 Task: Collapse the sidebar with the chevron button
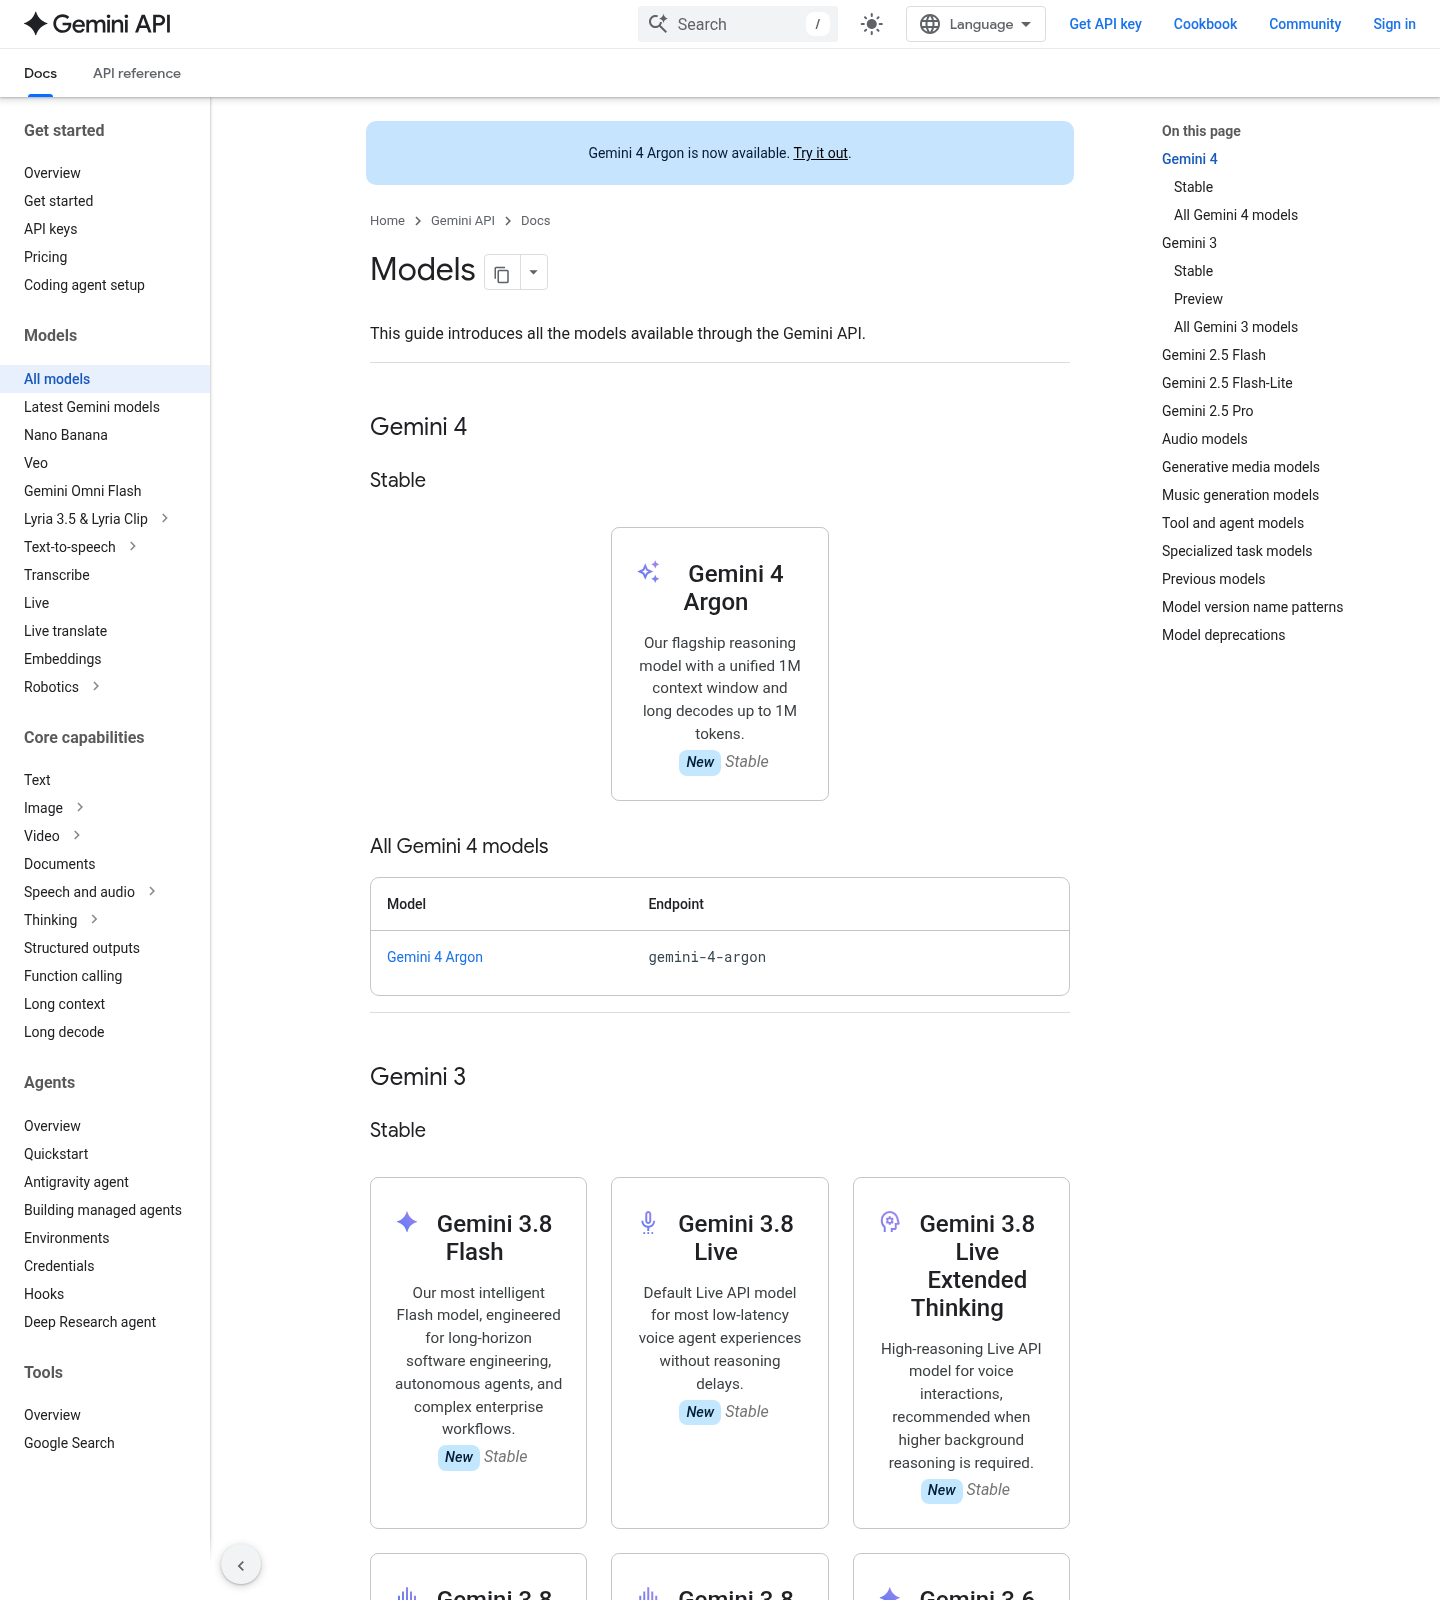[x=241, y=1565]
